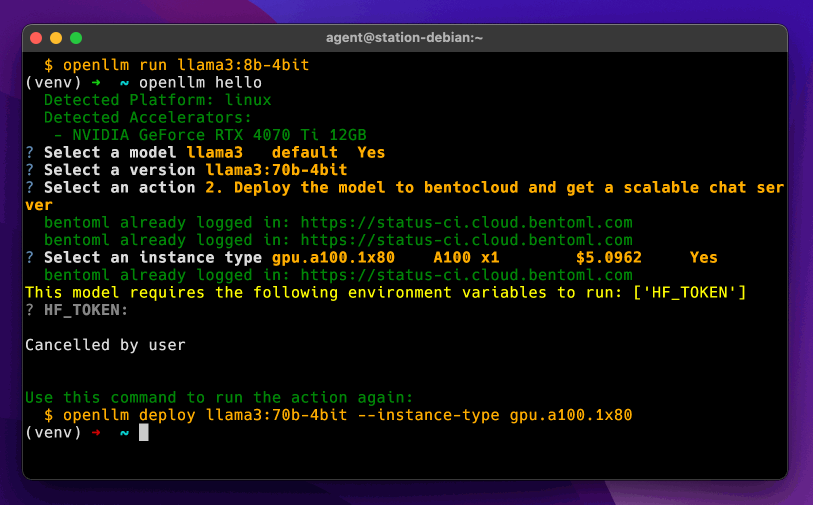Click the second bentoml already logged in URL
Screen dimensions: 813x505
(466, 240)
